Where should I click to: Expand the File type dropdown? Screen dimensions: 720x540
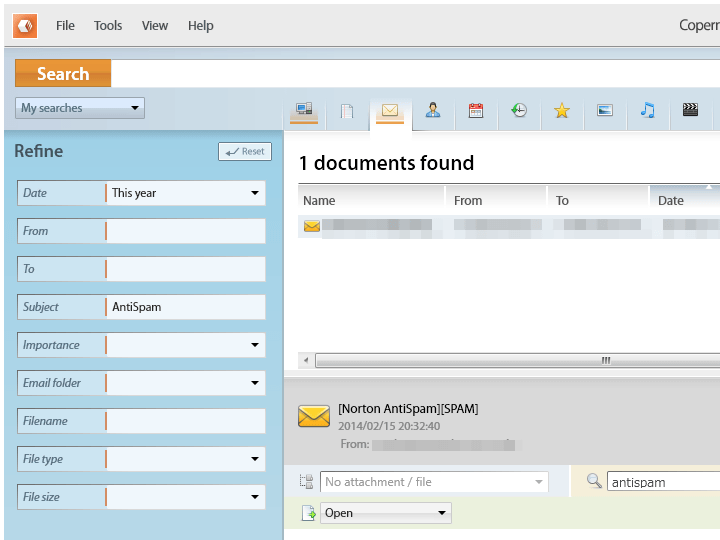click(x=186, y=459)
